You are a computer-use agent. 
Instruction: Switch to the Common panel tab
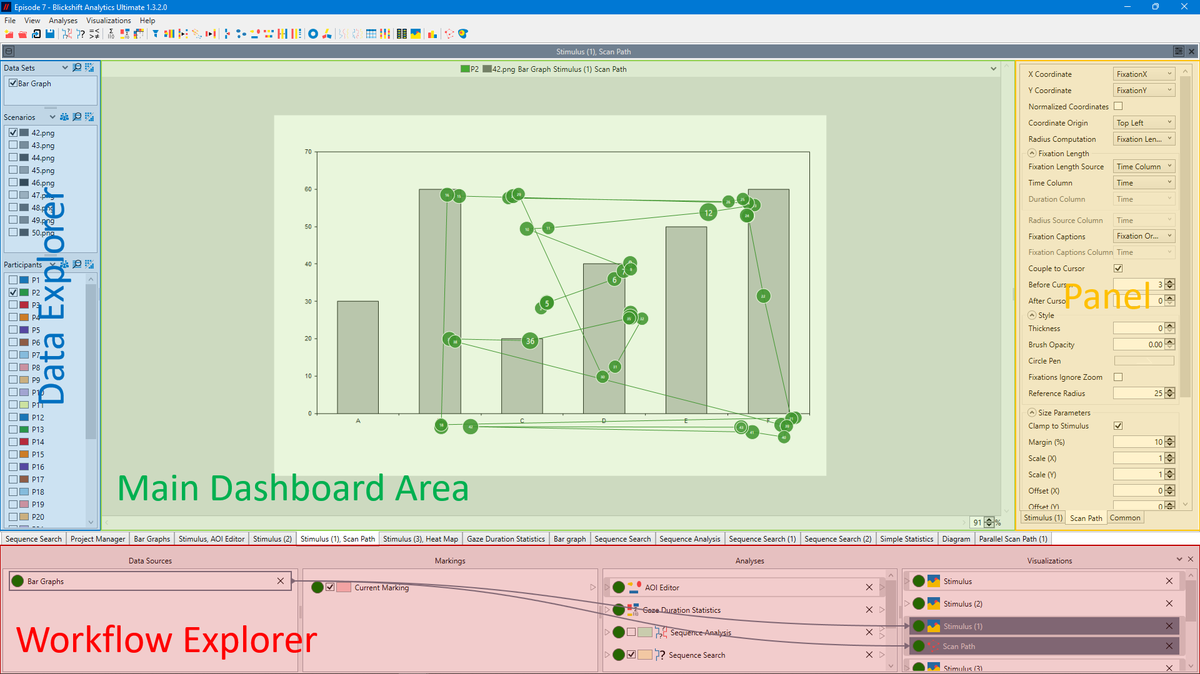click(x=1125, y=518)
